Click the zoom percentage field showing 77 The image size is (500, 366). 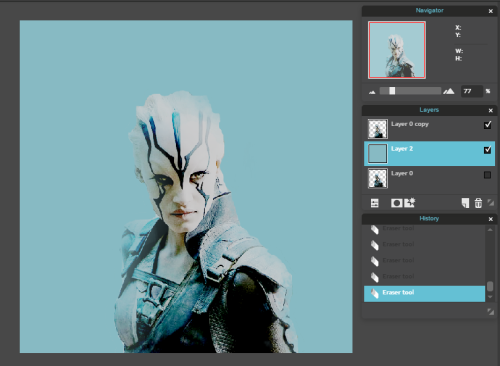[x=471, y=91]
